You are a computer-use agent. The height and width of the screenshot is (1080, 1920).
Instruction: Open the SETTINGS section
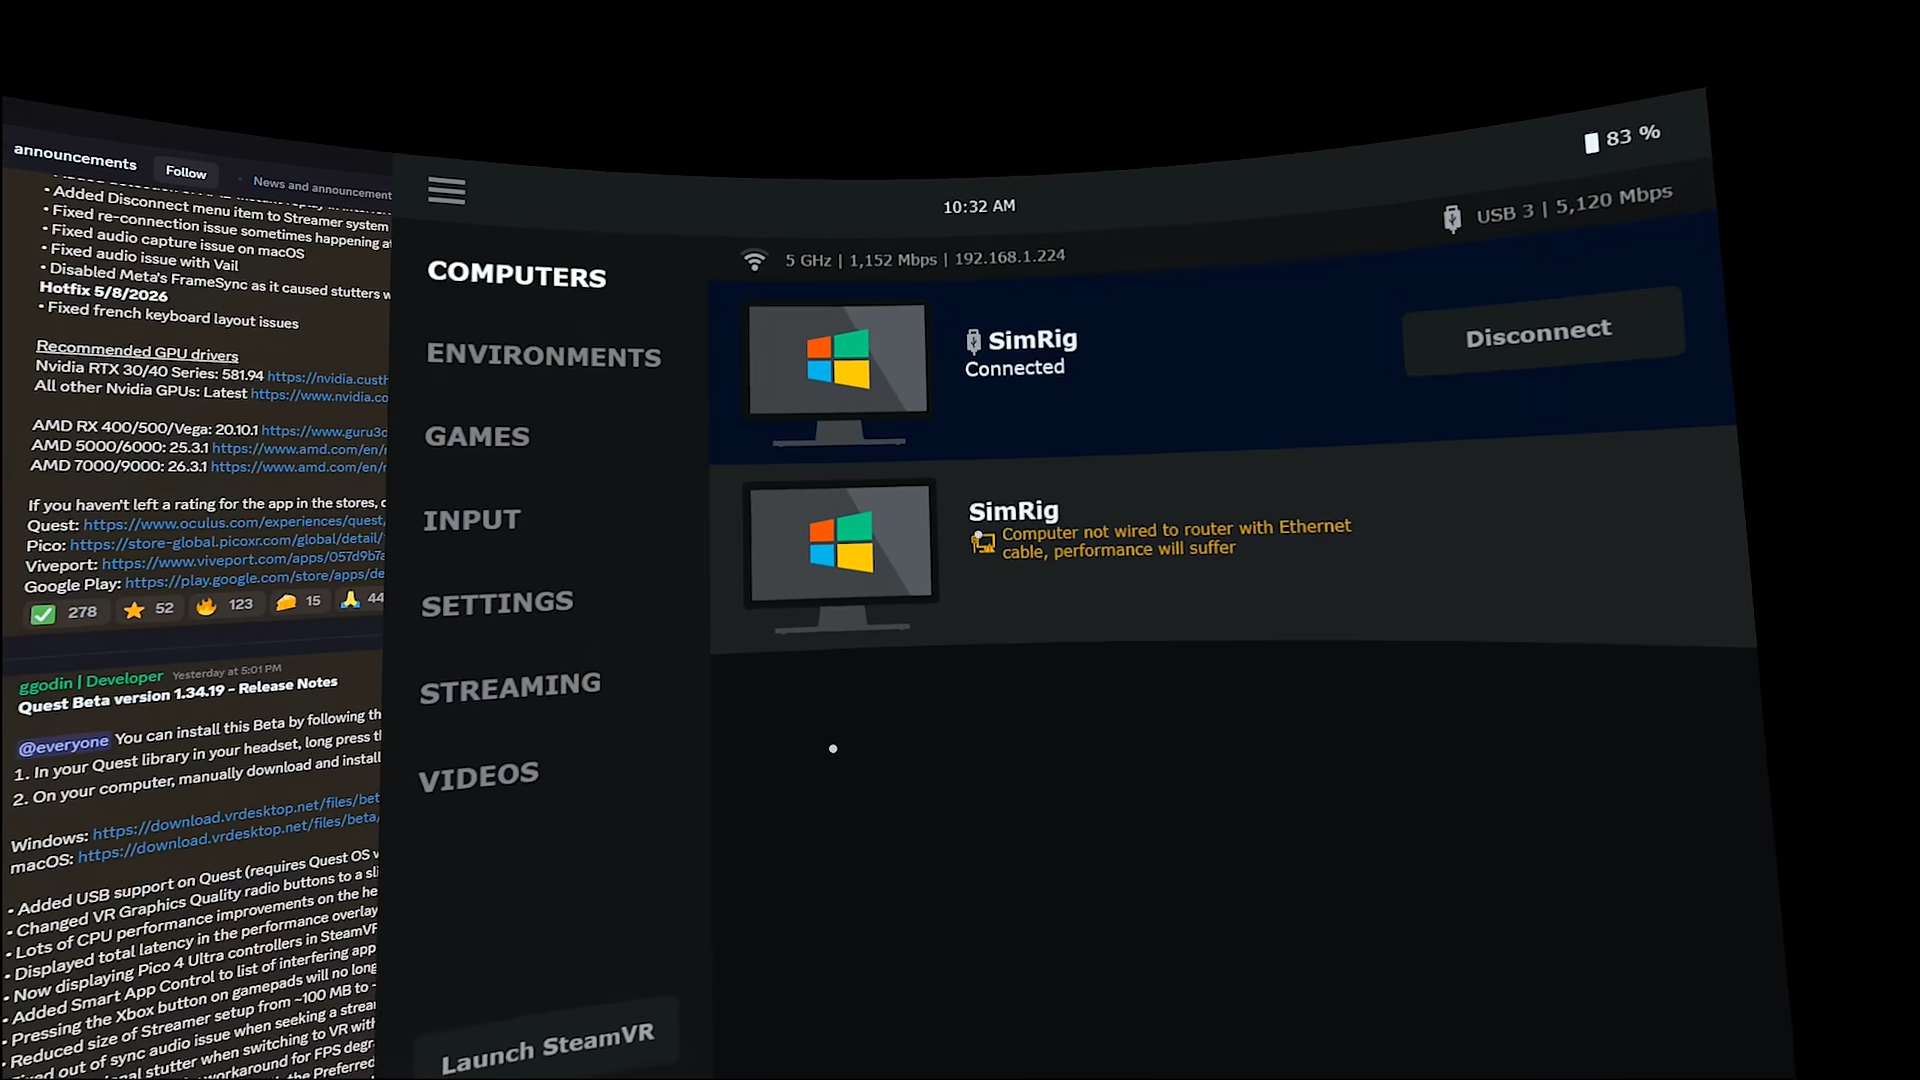tap(497, 604)
